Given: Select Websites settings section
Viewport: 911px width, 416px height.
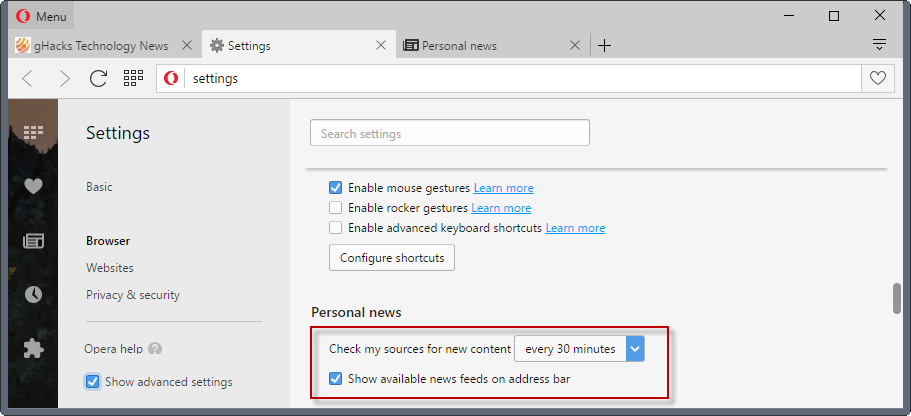Looking at the screenshot, I should (110, 268).
